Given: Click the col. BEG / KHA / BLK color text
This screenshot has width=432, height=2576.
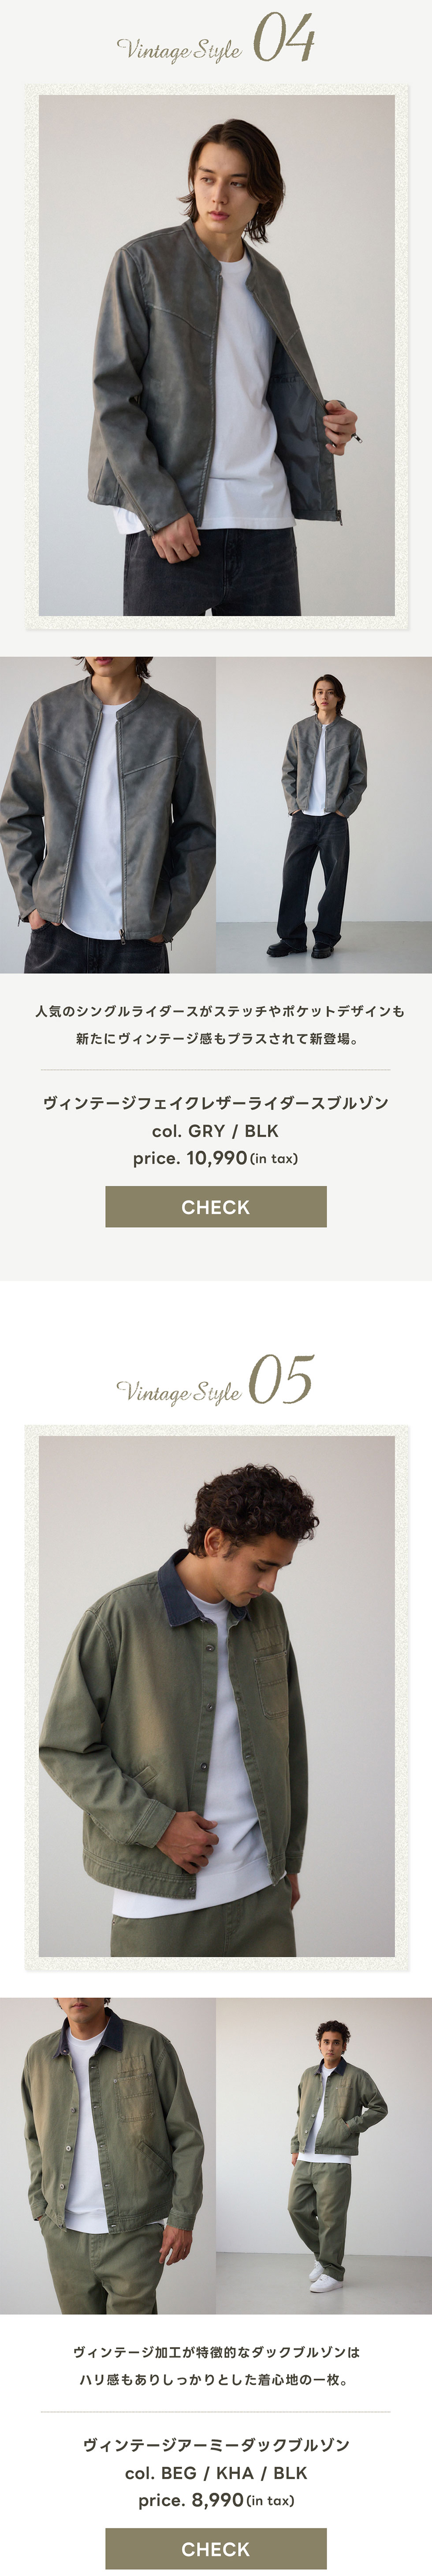Looking at the screenshot, I should click(x=216, y=2473).
